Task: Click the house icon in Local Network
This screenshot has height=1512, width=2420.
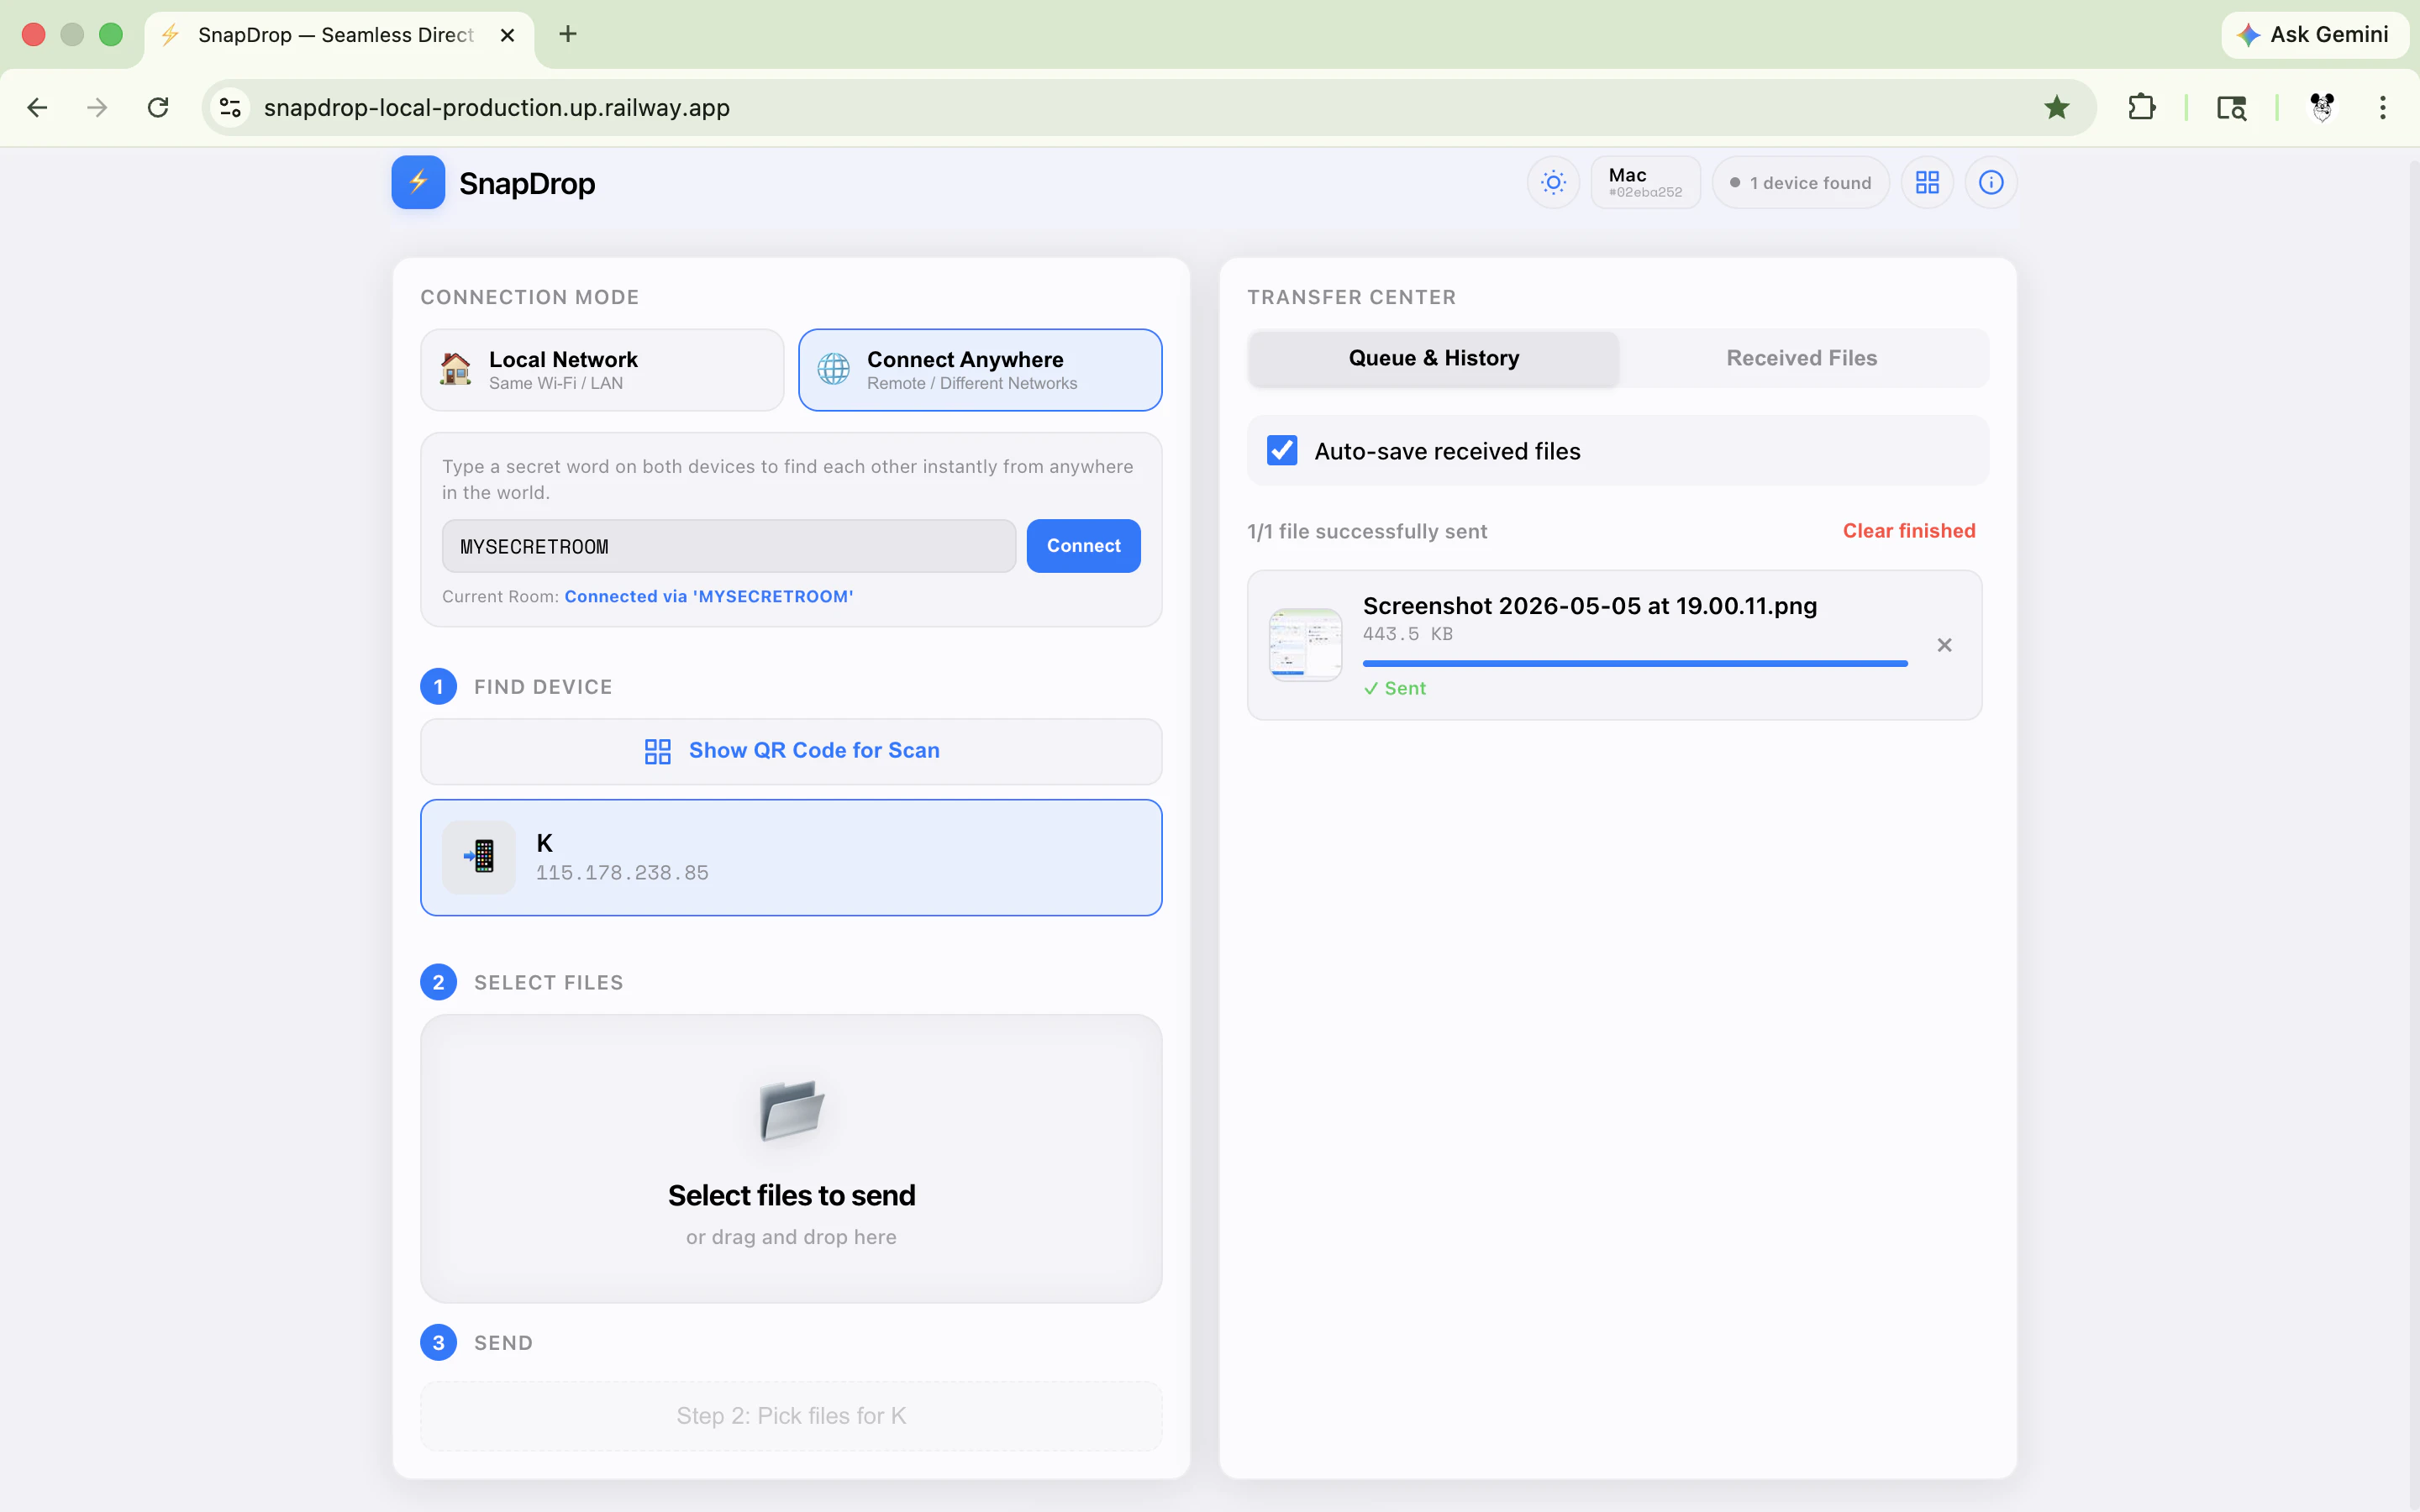Action: (x=456, y=369)
